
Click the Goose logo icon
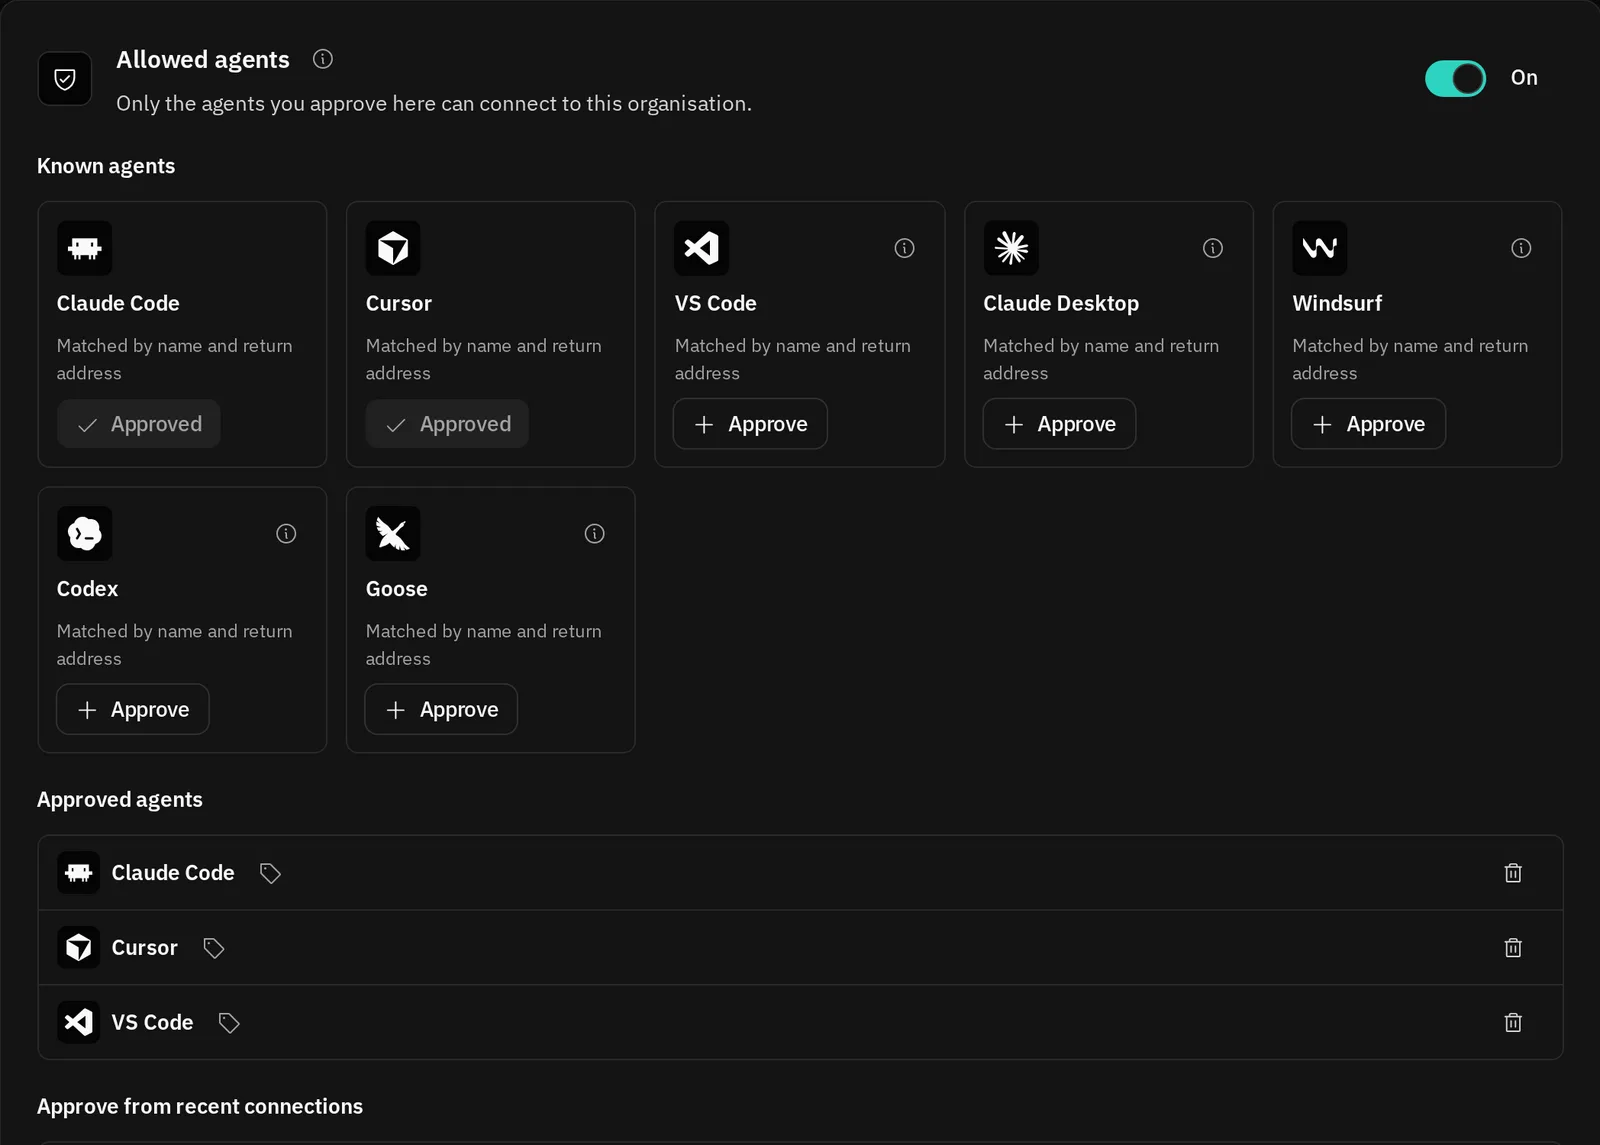coord(393,534)
